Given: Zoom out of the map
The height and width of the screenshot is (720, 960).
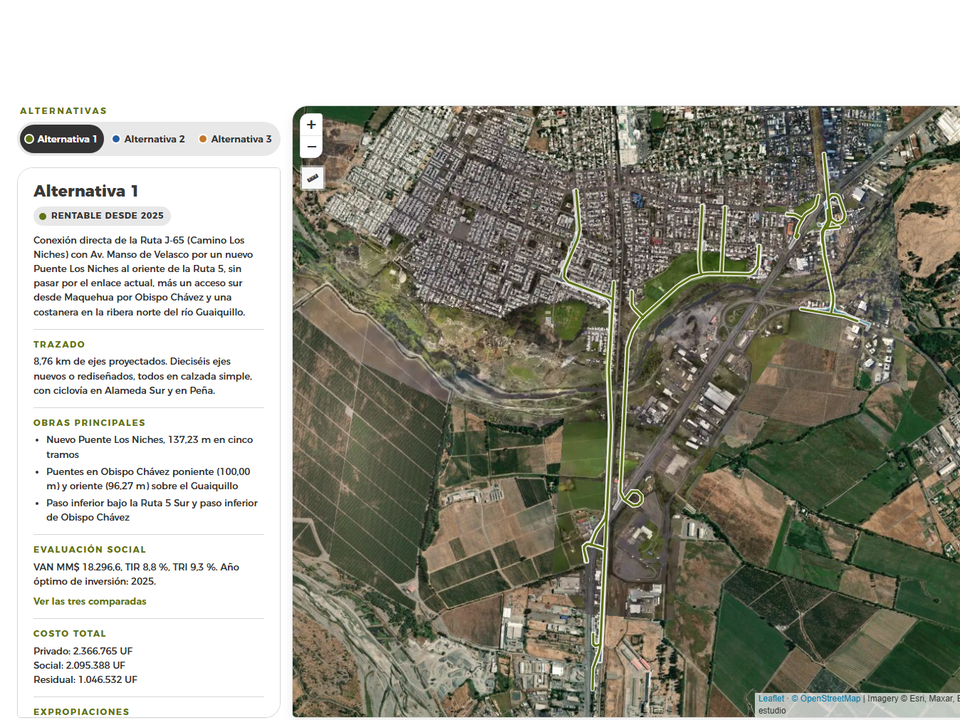Looking at the screenshot, I should (x=311, y=147).
